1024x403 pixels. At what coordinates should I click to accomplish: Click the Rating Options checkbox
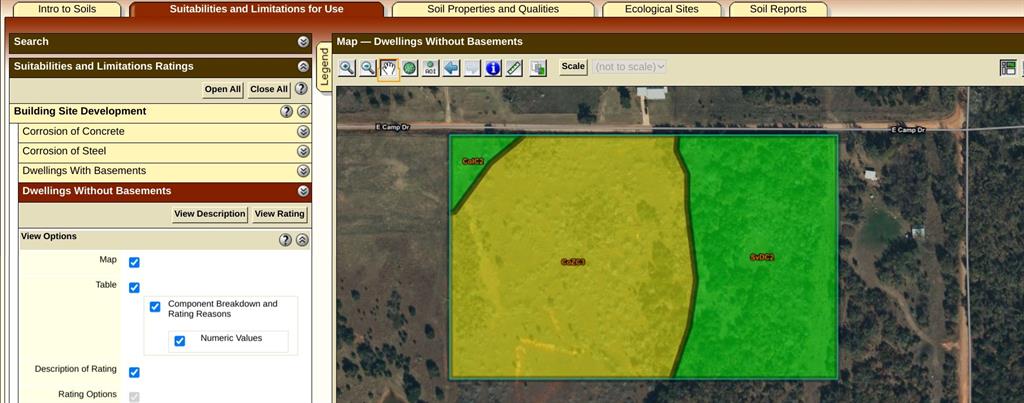[134, 396]
